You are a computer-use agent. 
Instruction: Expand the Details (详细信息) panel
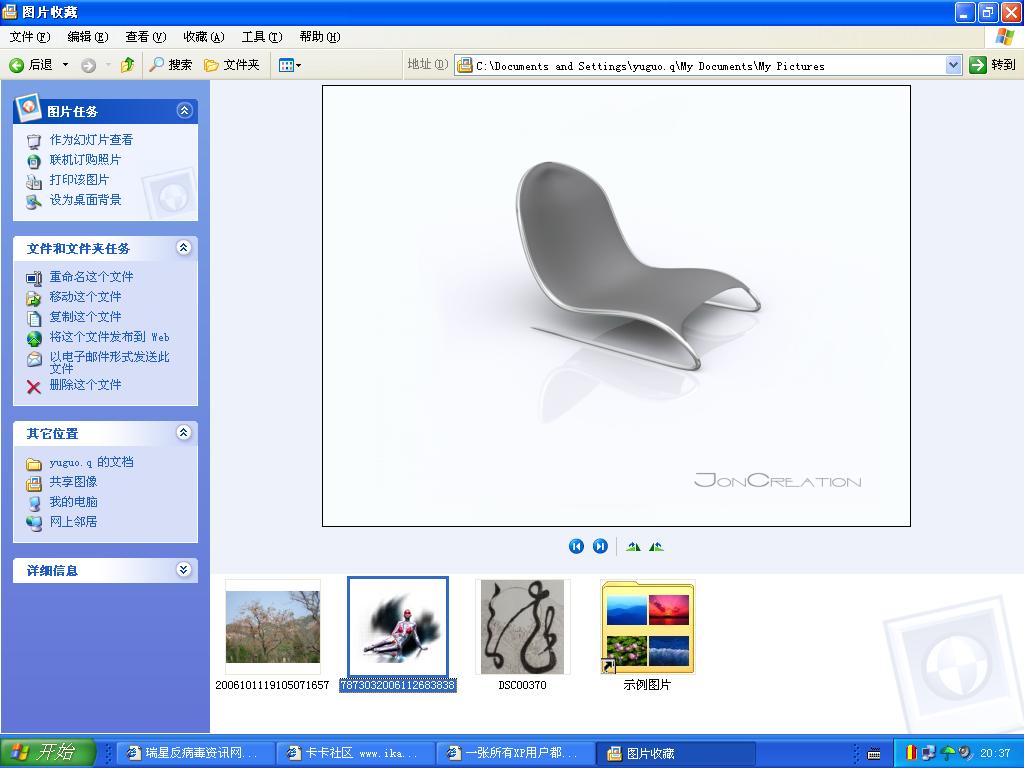[x=184, y=569]
